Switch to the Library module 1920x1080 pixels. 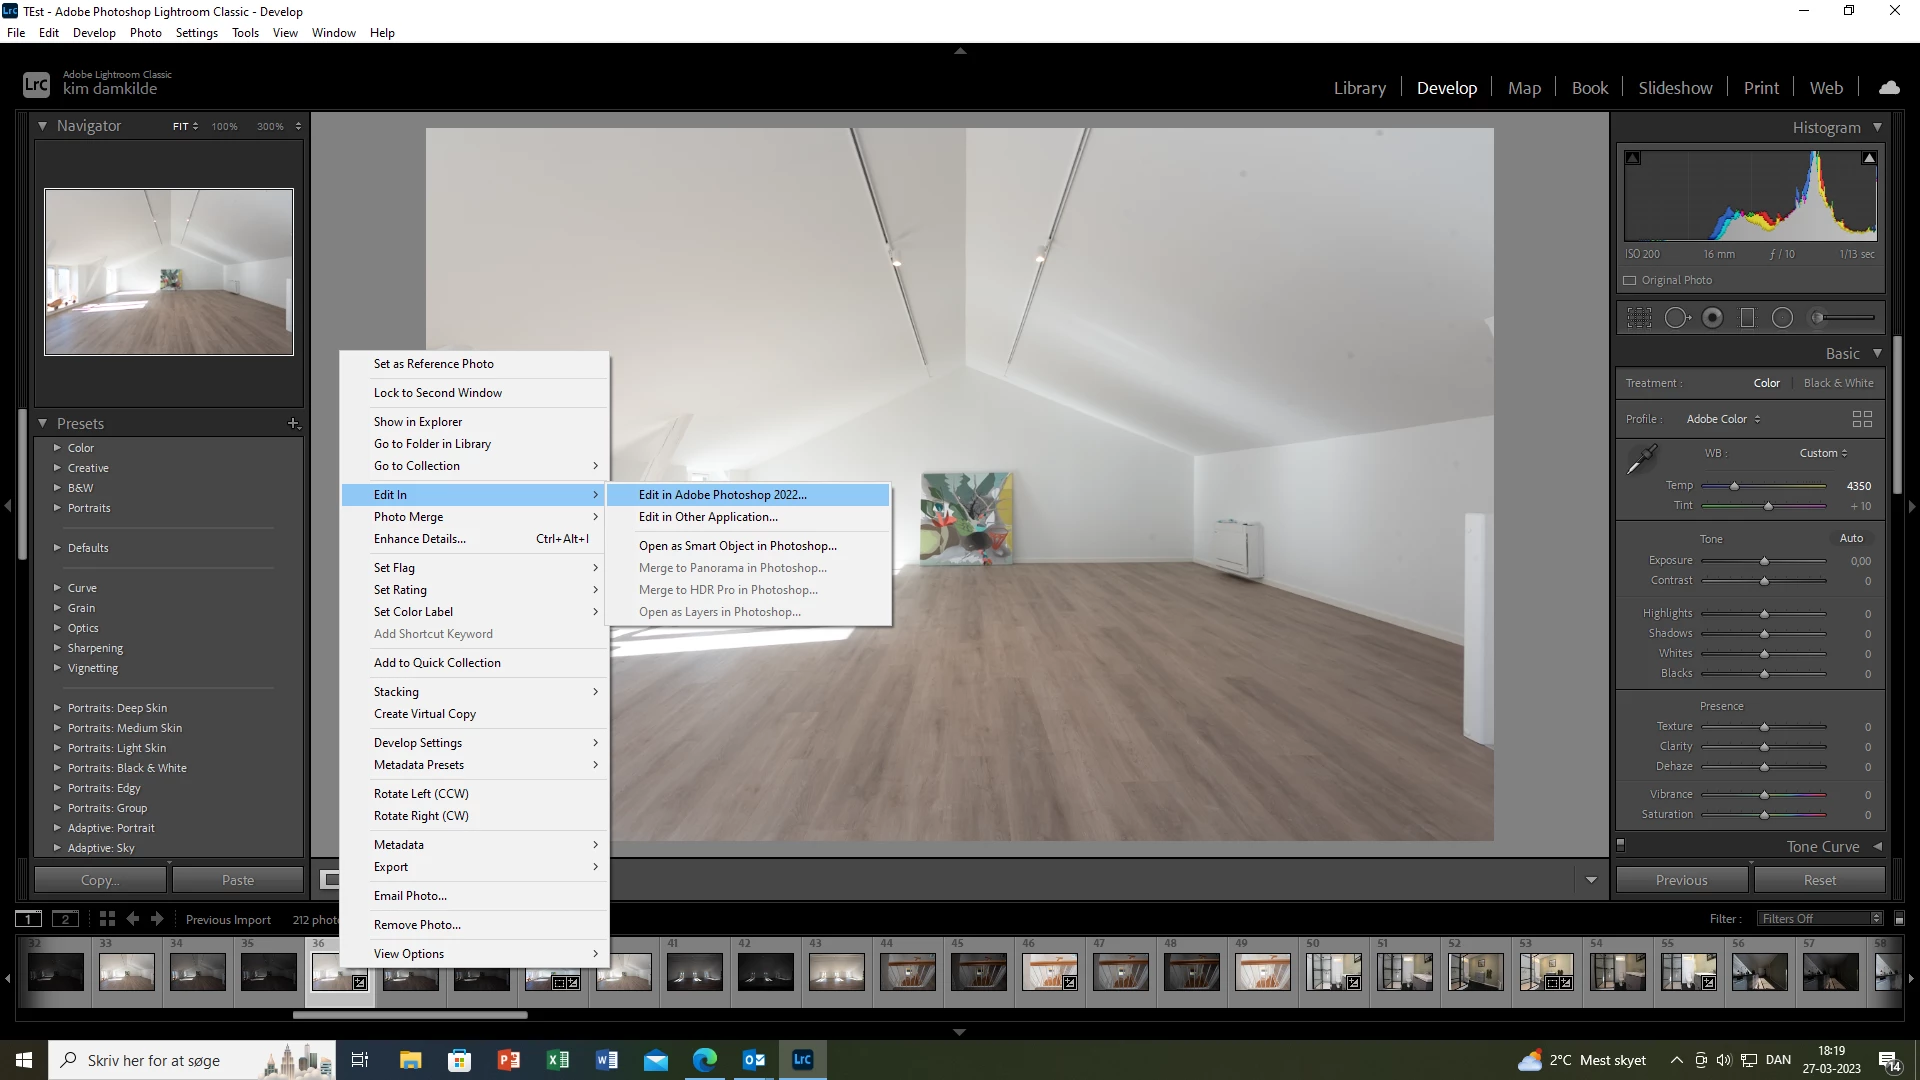point(1359,88)
